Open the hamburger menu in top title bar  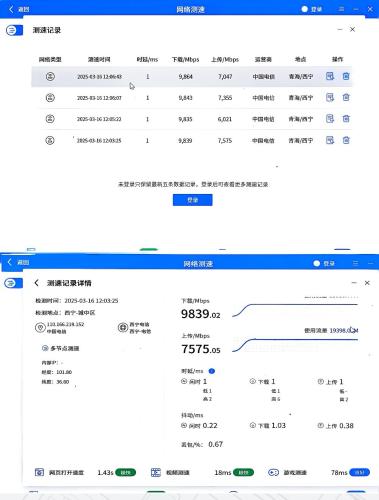(341, 9)
